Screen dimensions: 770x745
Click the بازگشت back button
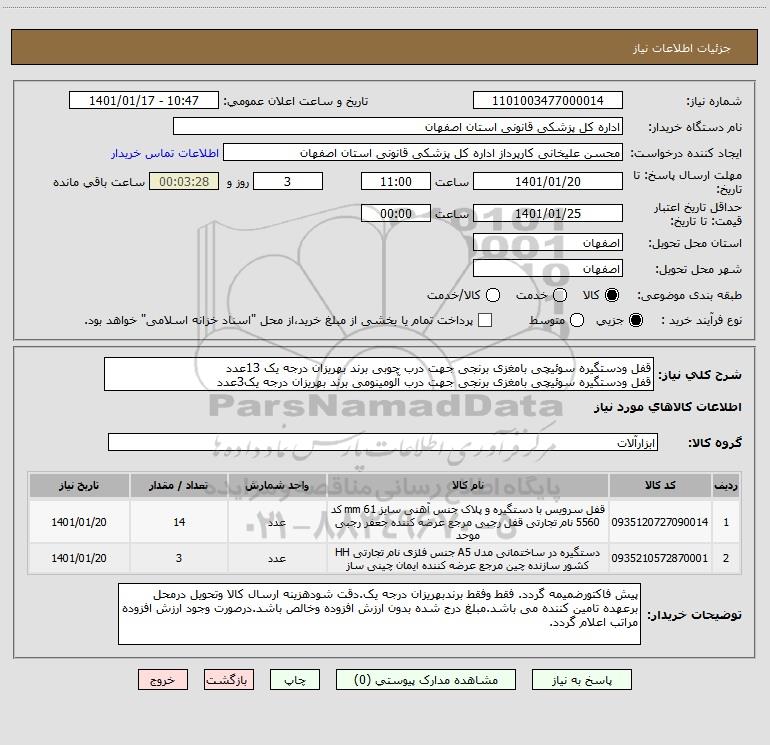click(228, 680)
